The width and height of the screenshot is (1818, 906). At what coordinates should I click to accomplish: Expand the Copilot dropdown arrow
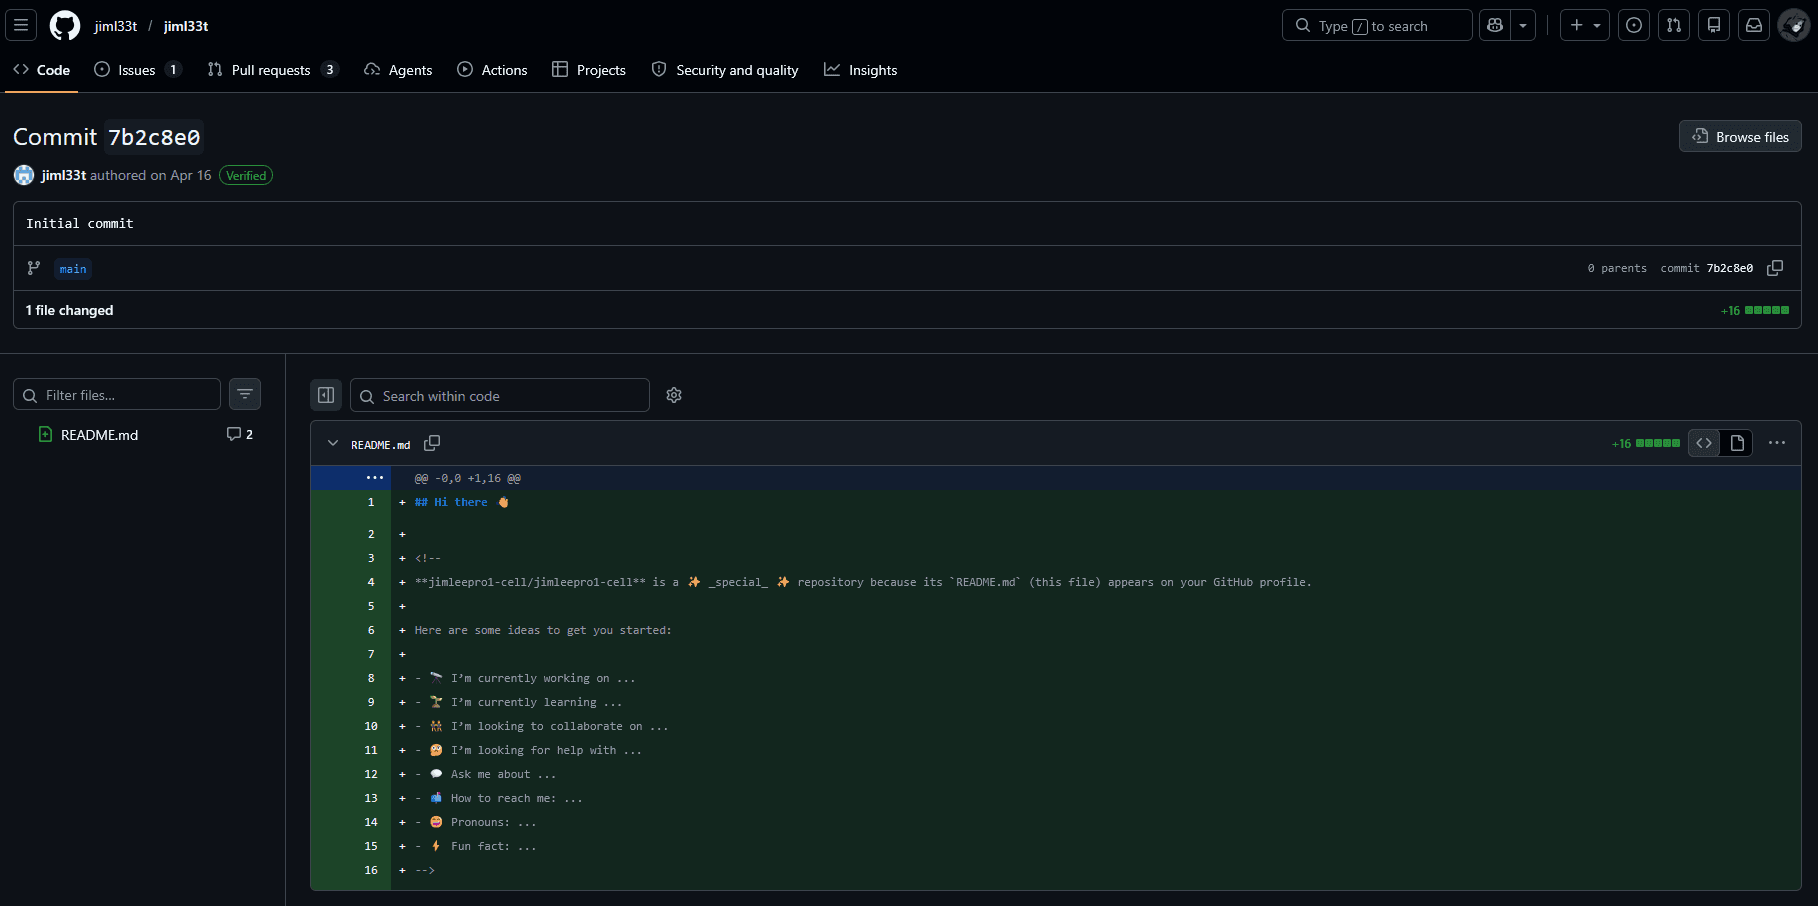click(x=1523, y=25)
